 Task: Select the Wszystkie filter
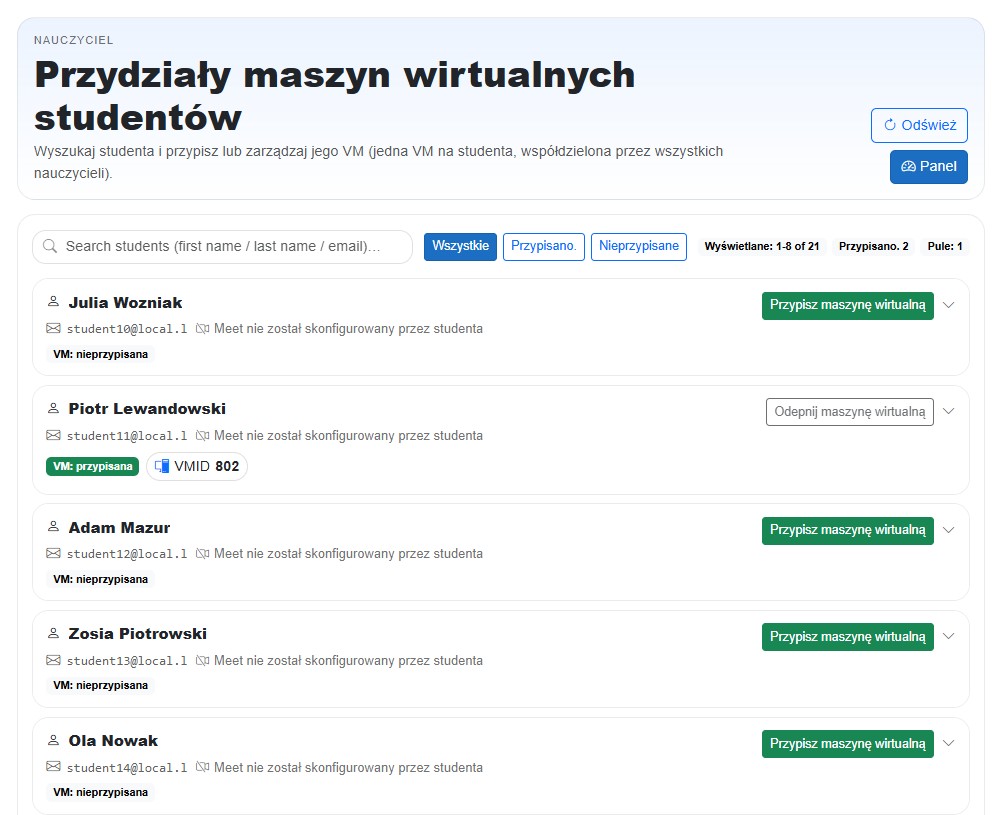pos(460,246)
